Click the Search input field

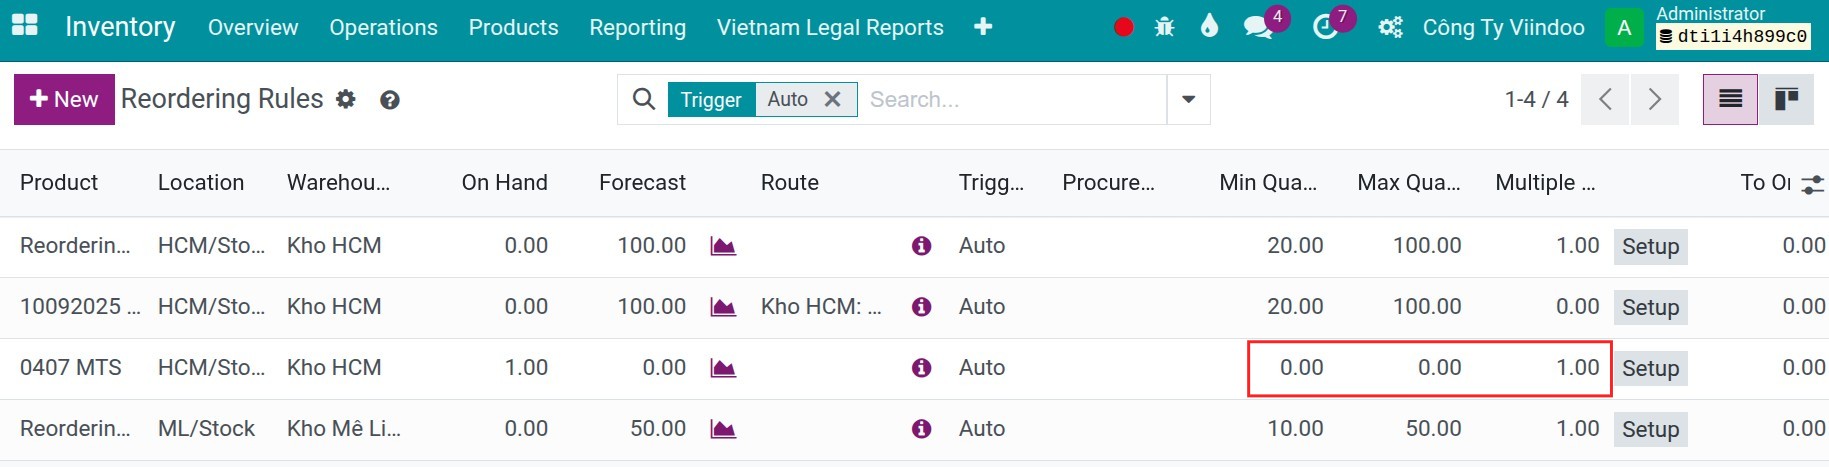click(1012, 99)
